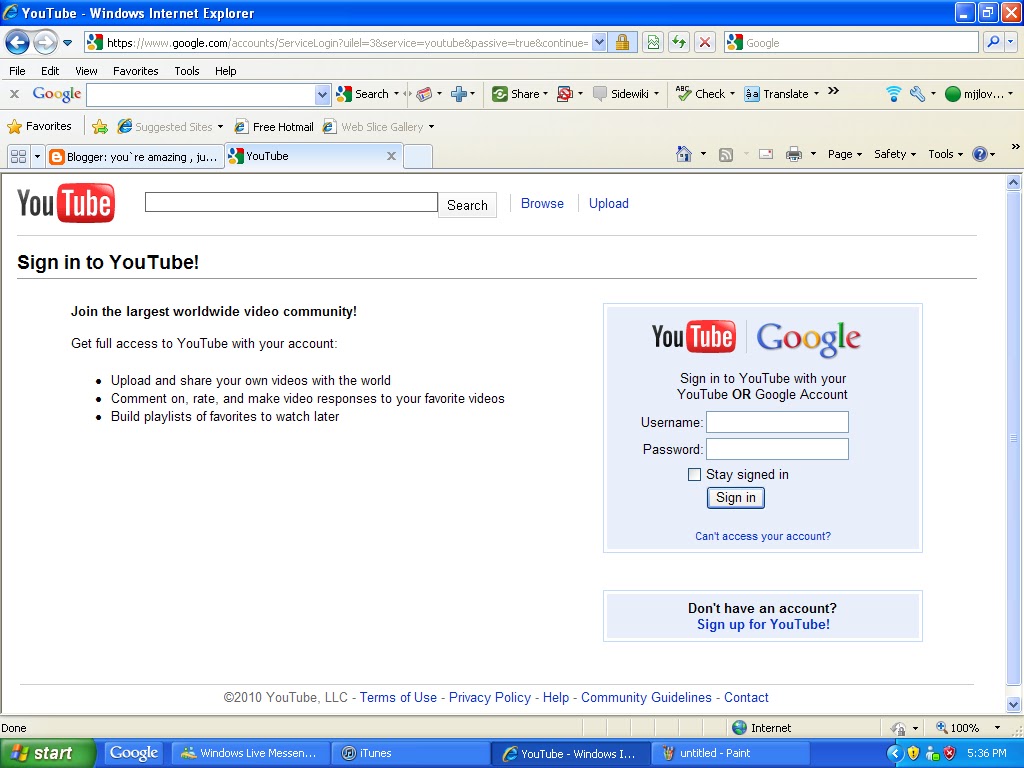The image size is (1024, 768).
Task: Open the Quick Tabs grid icon
Action: coord(18,157)
